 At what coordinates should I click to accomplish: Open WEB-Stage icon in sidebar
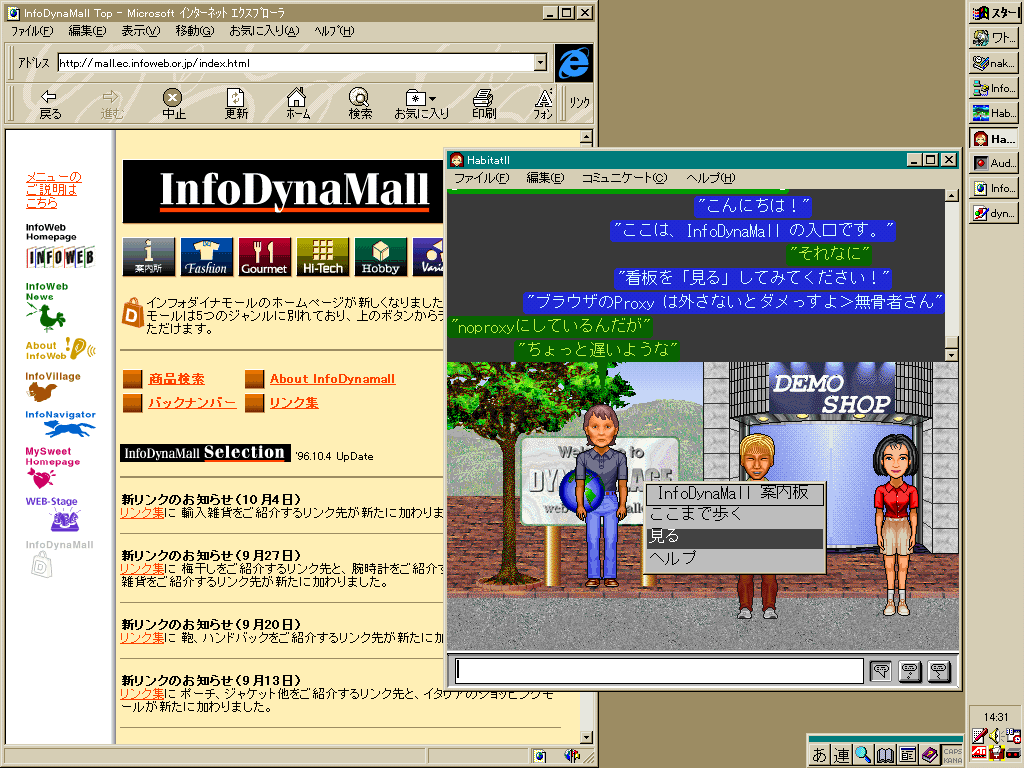(65, 520)
